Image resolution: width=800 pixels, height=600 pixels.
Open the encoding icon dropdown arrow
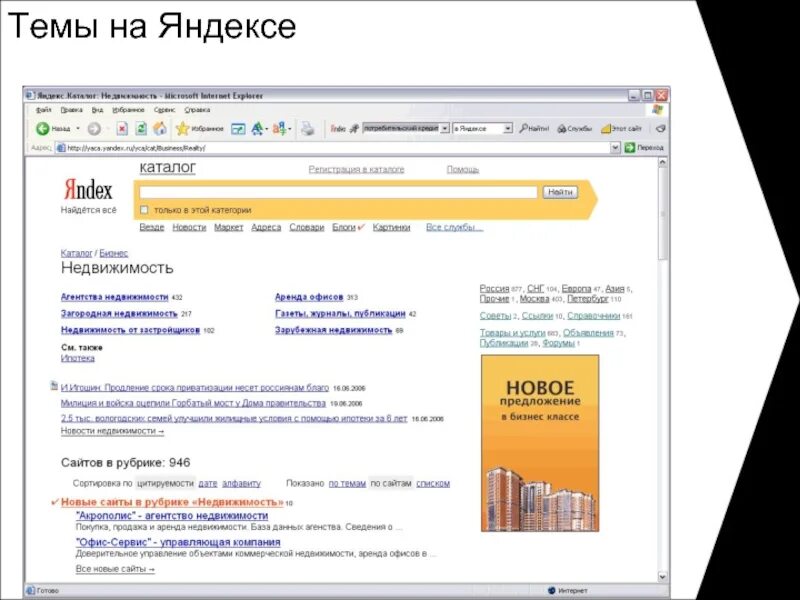tap(290, 129)
